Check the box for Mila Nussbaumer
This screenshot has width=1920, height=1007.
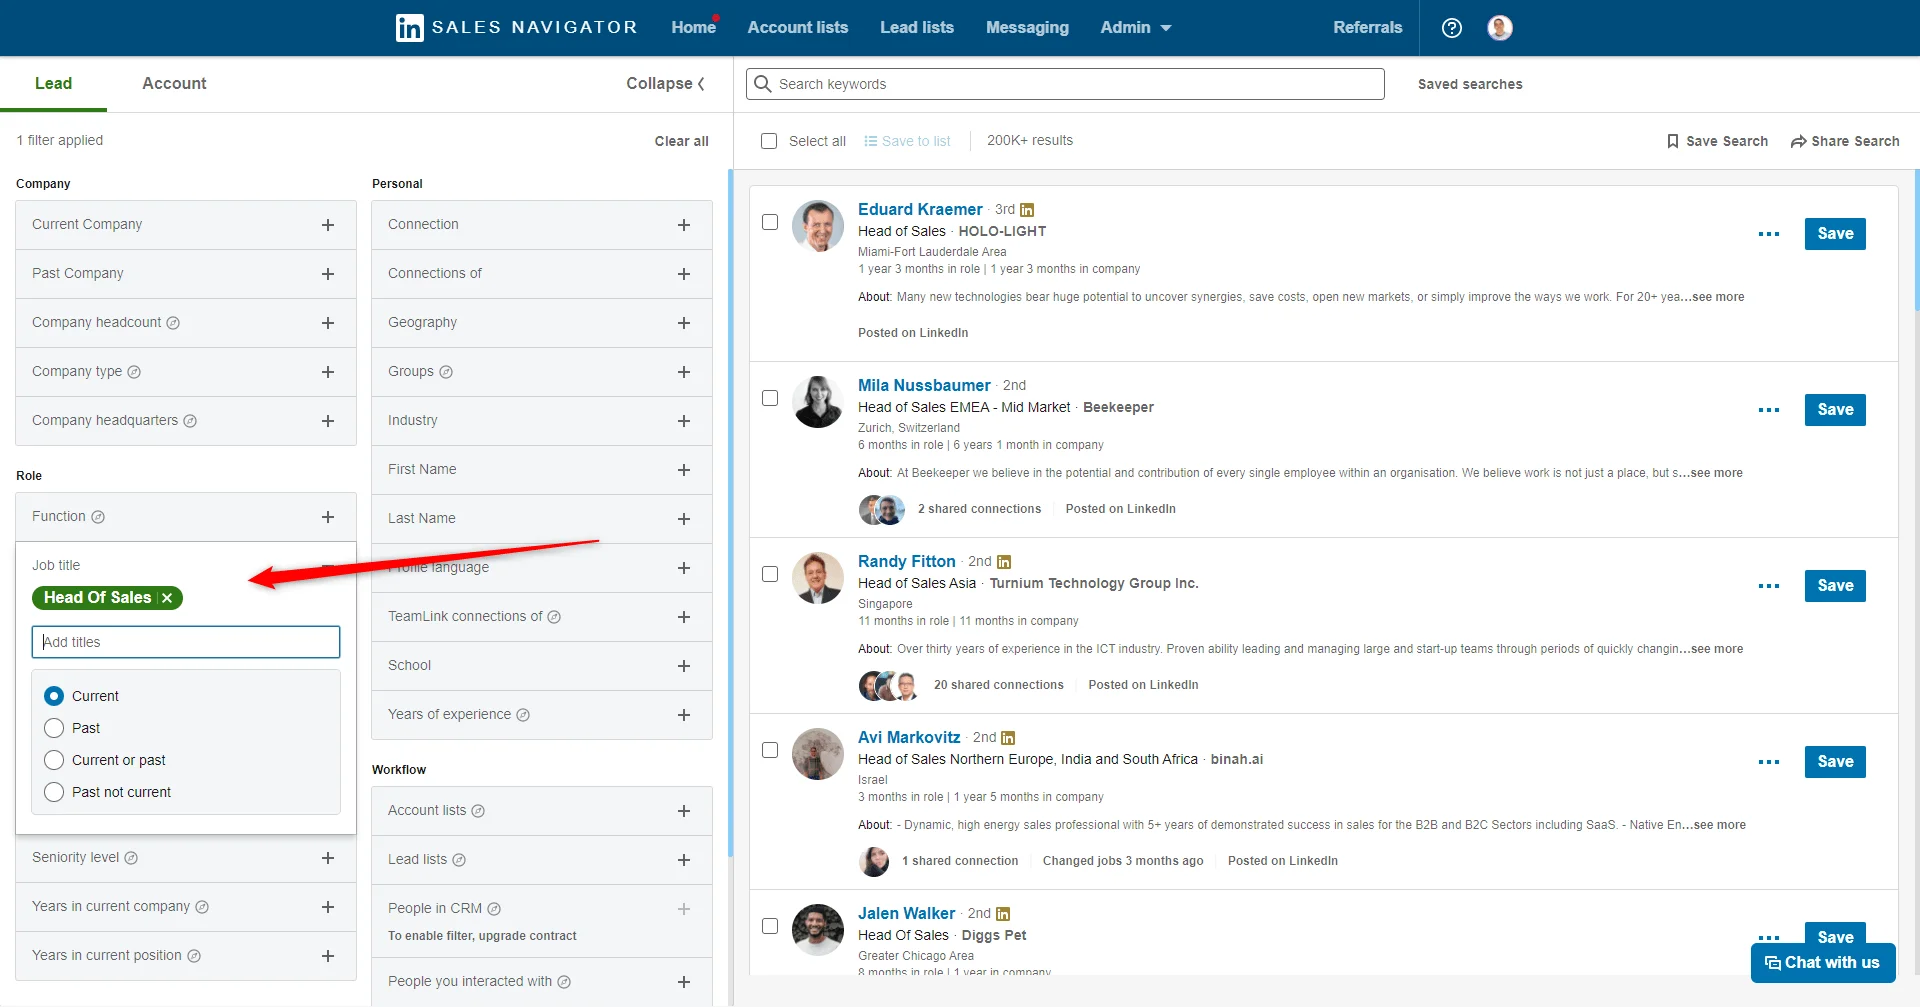770,398
